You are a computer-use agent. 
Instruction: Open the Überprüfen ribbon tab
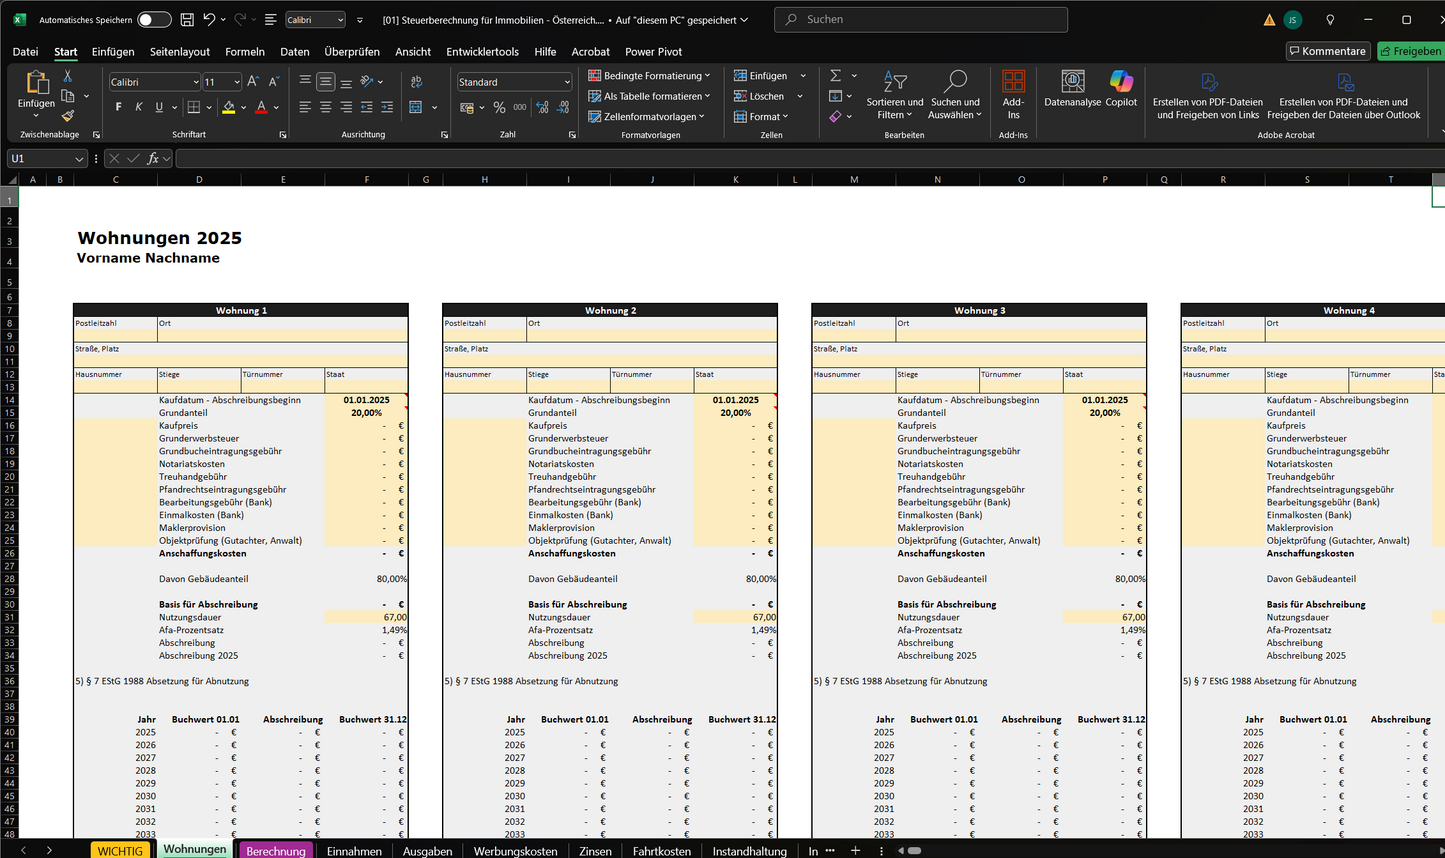point(352,52)
